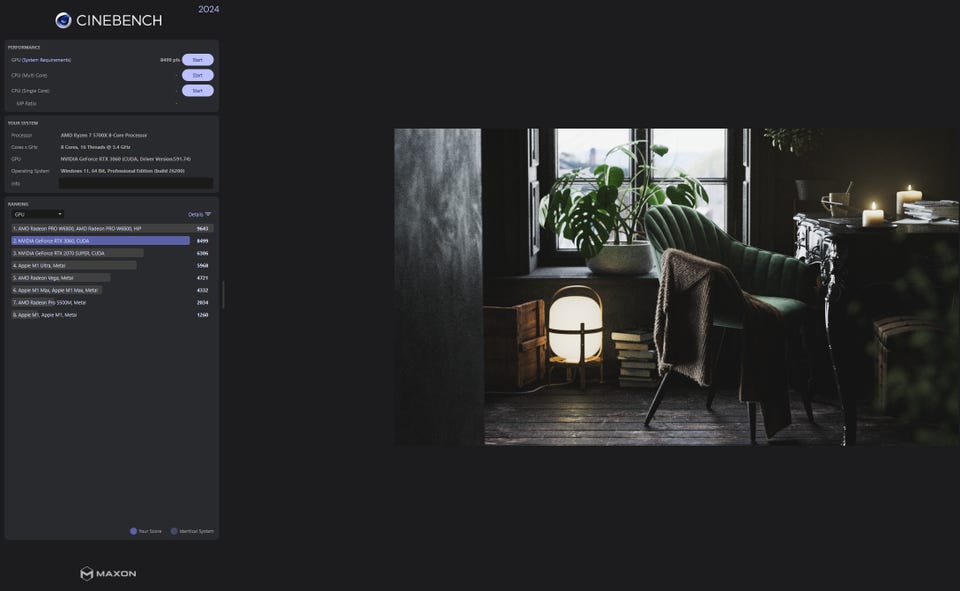The height and width of the screenshot is (591, 960).
Task: Select the Apple M1 Ultra, Metal row
Action: (112, 265)
